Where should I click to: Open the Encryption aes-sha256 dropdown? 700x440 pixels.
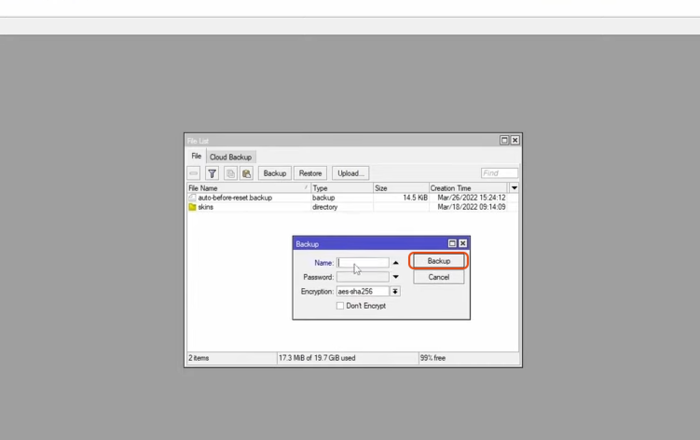coord(395,291)
